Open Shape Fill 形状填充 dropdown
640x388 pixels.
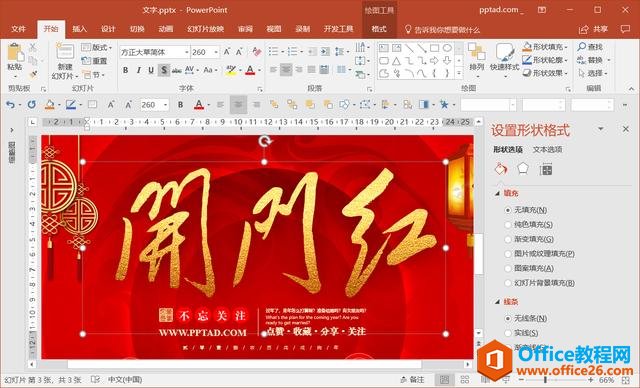pos(545,47)
